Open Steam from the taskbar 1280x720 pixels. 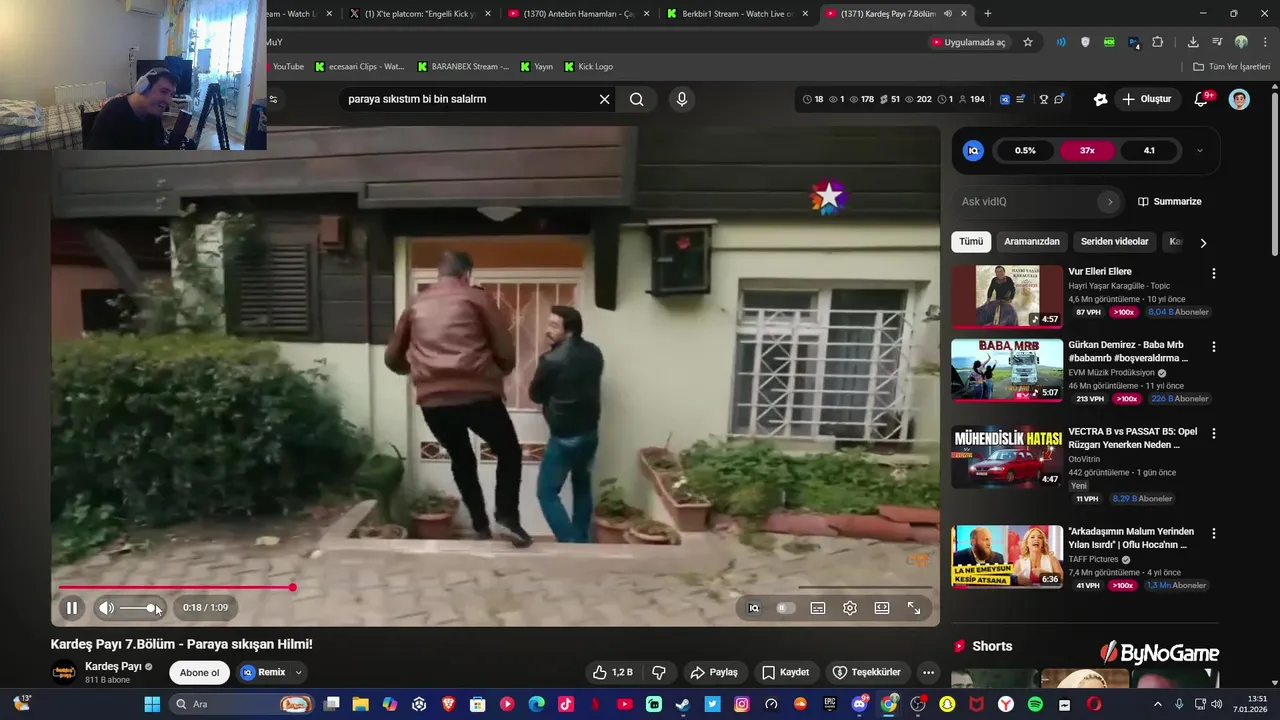coord(683,704)
